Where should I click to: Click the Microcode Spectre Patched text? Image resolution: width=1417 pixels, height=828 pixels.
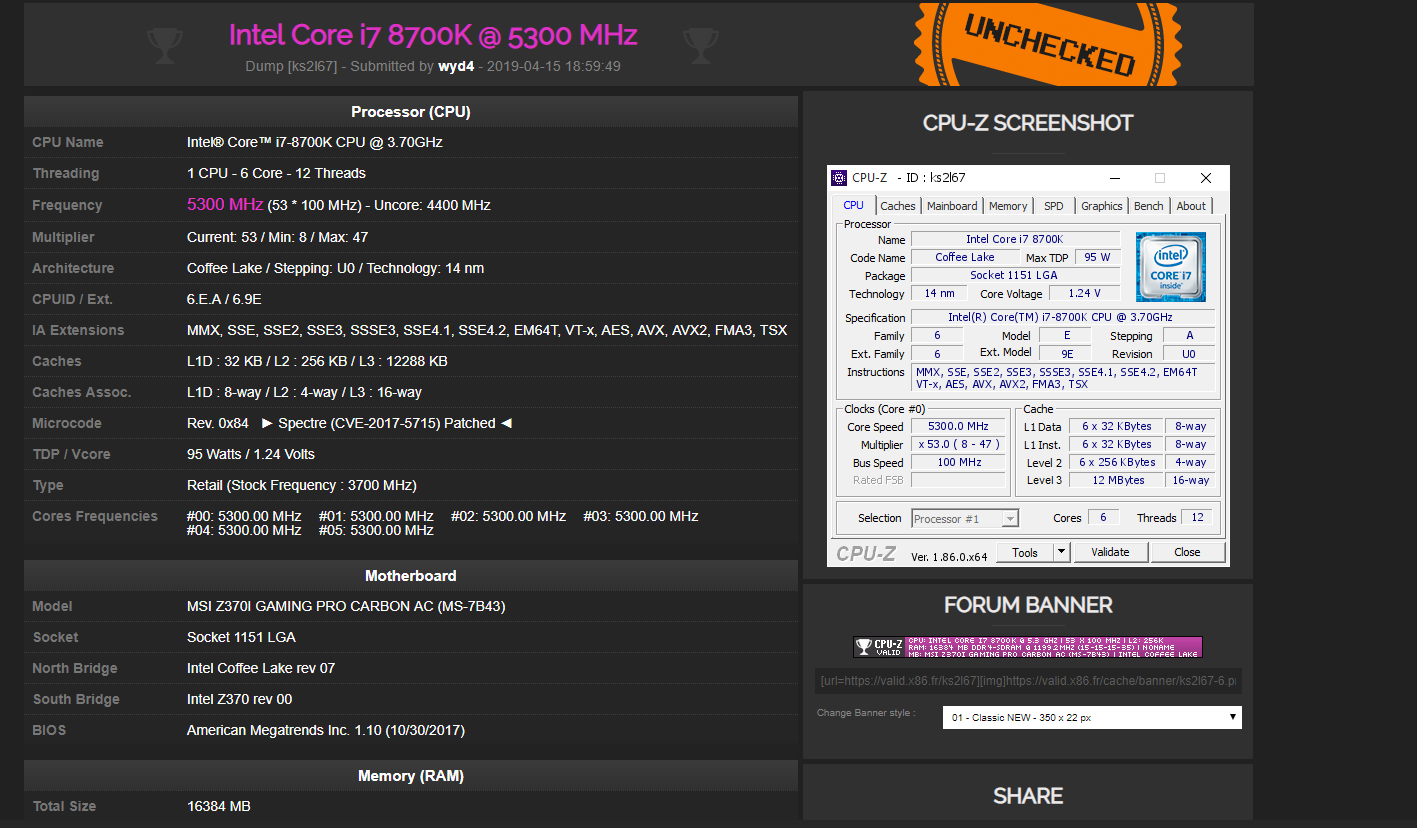click(x=386, y=423)
